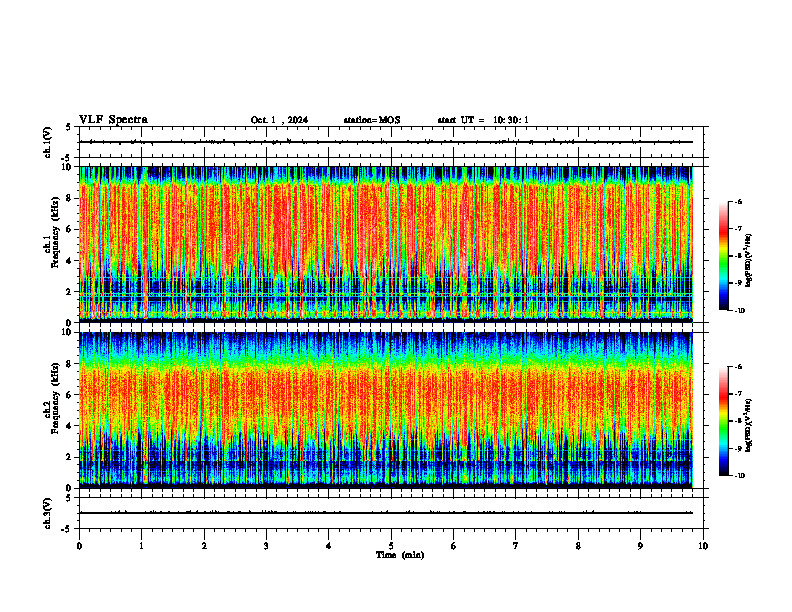
Task: Click the "-8" tick on ch.1 color bar
Action: (738, 256)
